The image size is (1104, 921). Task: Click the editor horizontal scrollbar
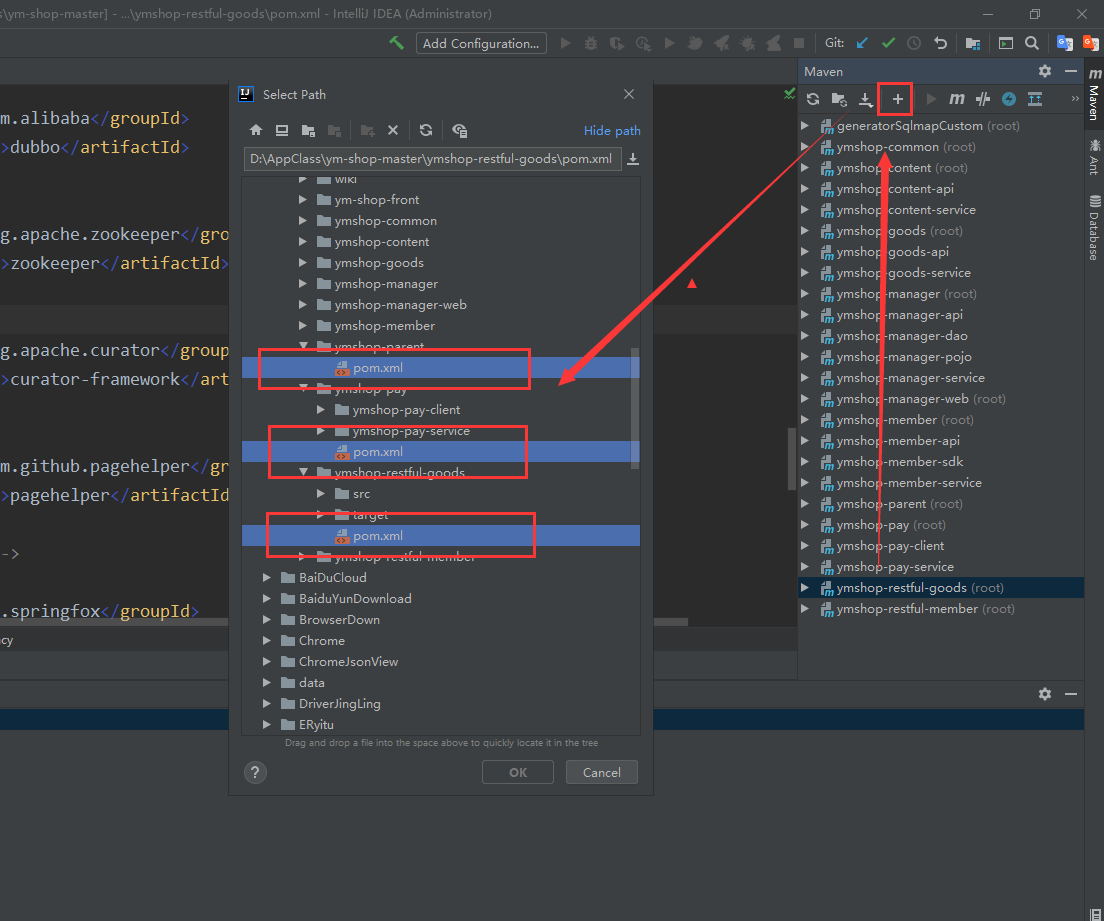click(x=670, y=622)
